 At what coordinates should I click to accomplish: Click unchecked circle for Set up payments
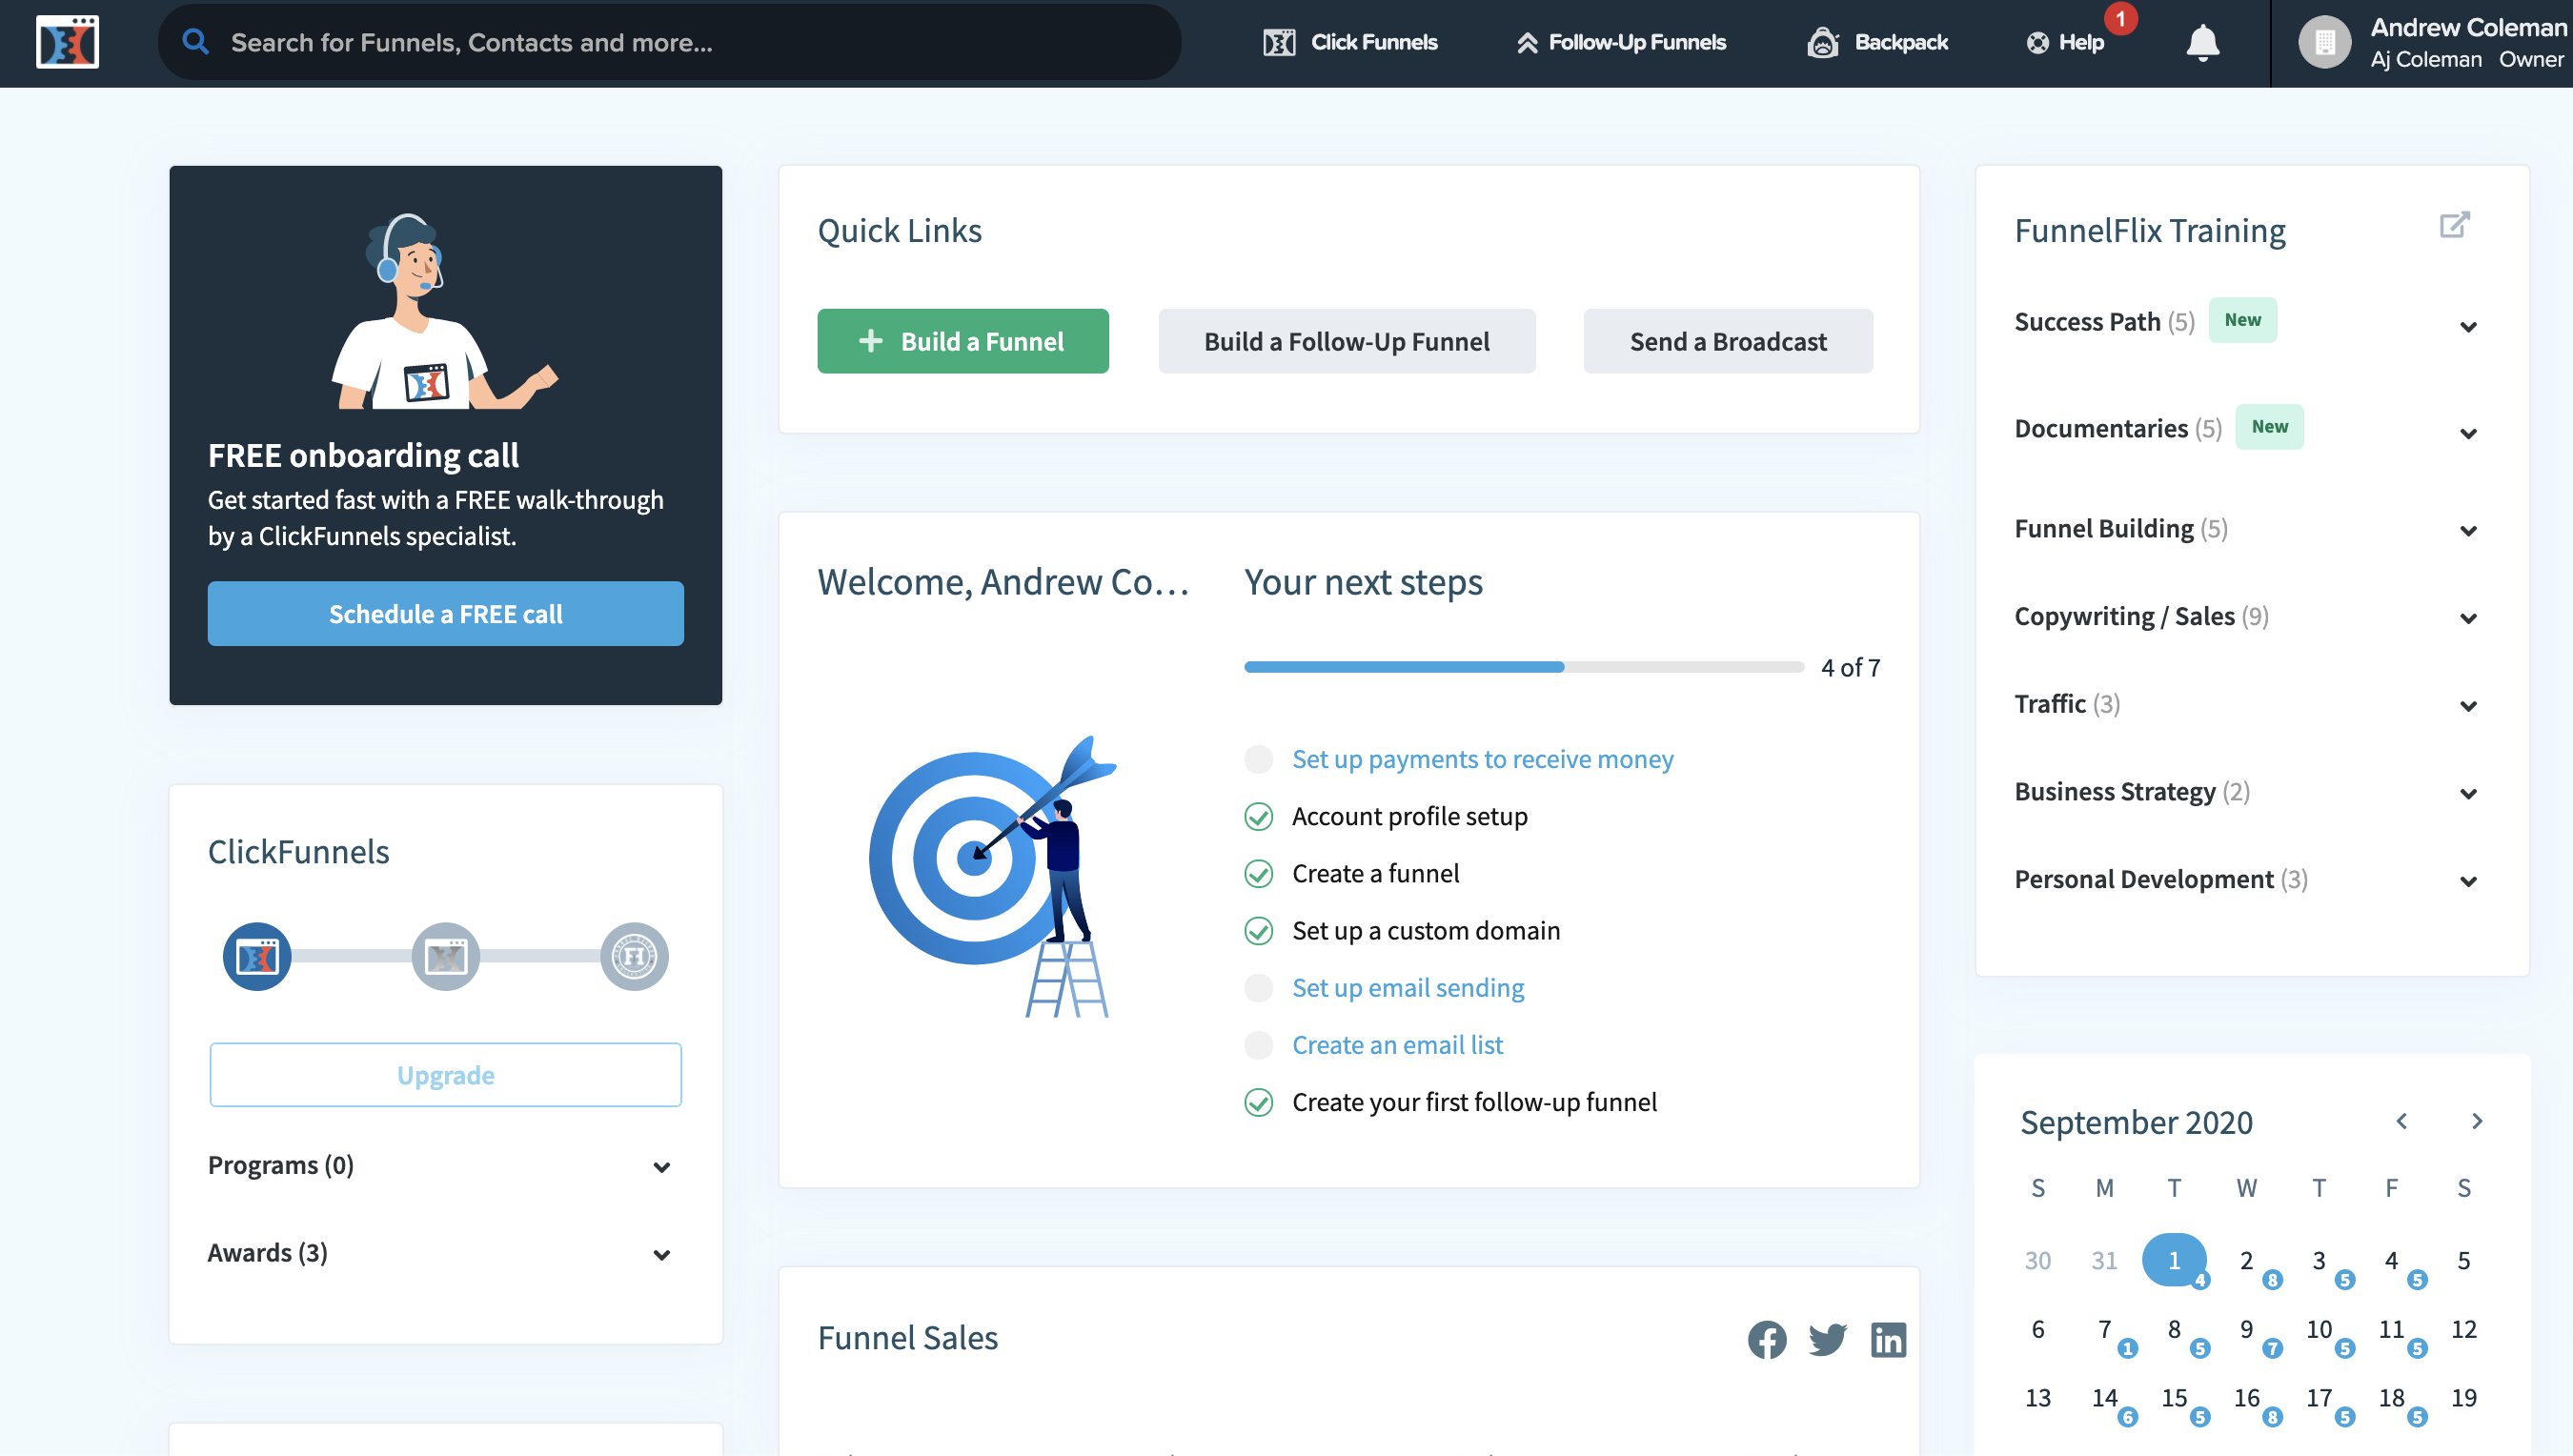click(x=1258, y=759)
